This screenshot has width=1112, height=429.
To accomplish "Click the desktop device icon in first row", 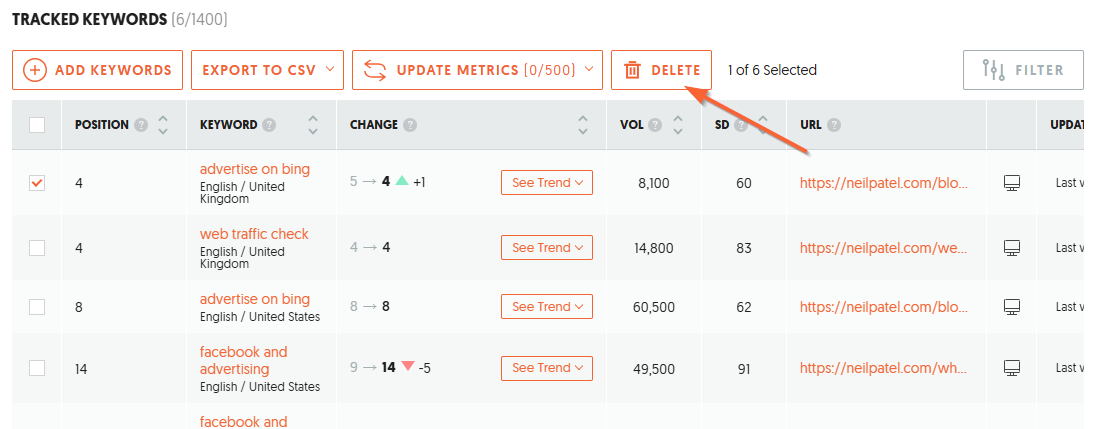I will pos(1012,183).
